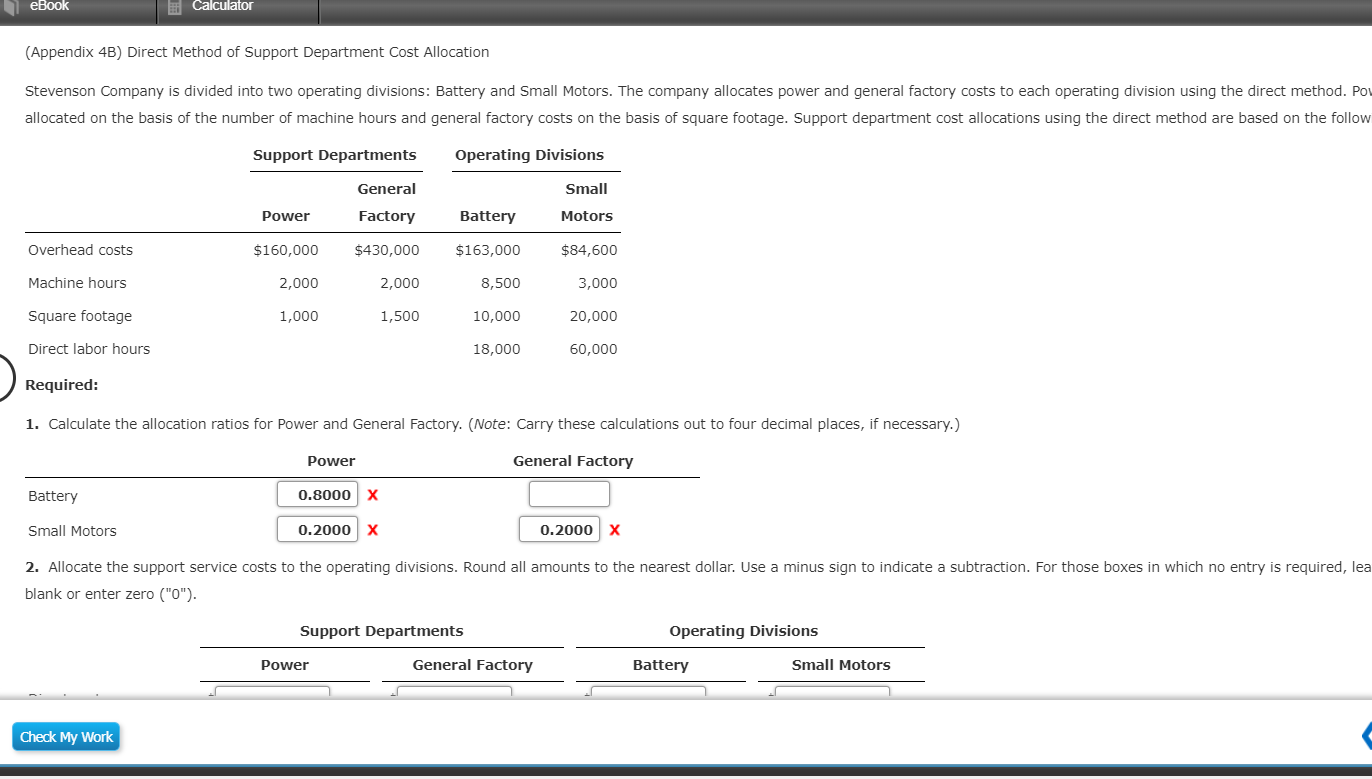Click the red X beside Battery's Power ratio
The height and width of the screenshot is (779, 1372).
point(372,494)
